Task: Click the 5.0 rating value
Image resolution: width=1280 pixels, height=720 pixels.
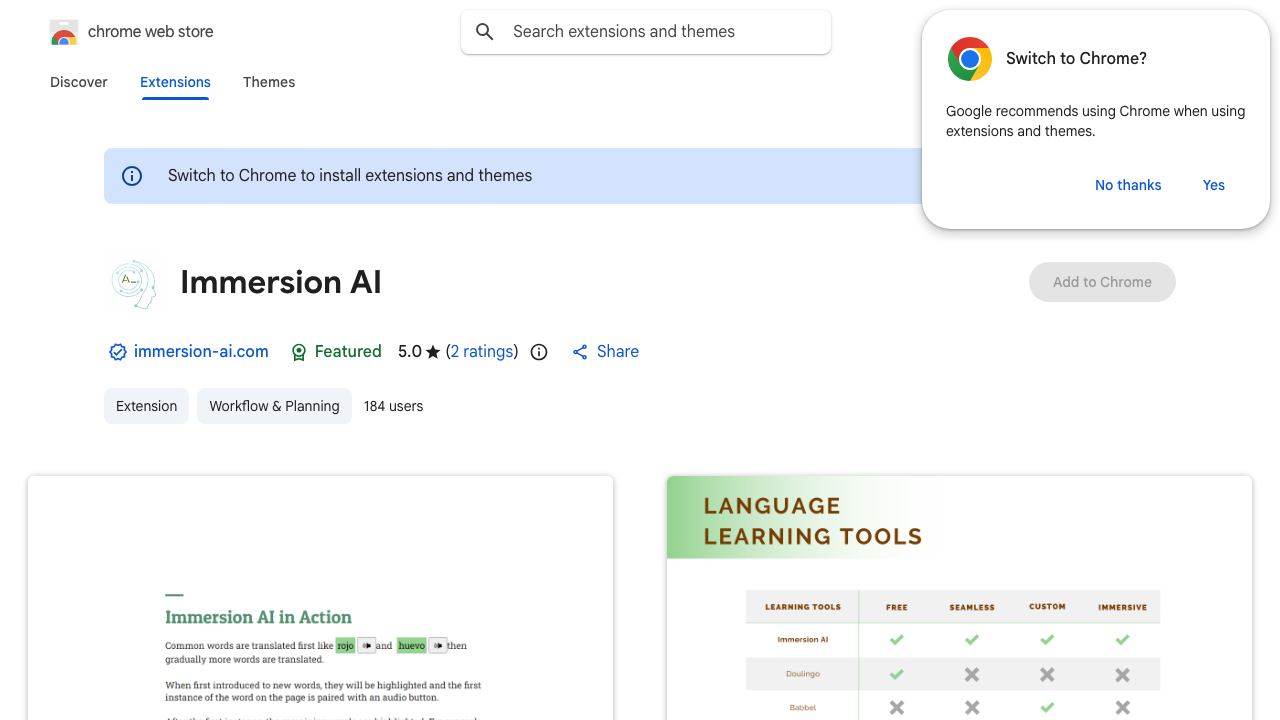Action: [x=410, y=352]
